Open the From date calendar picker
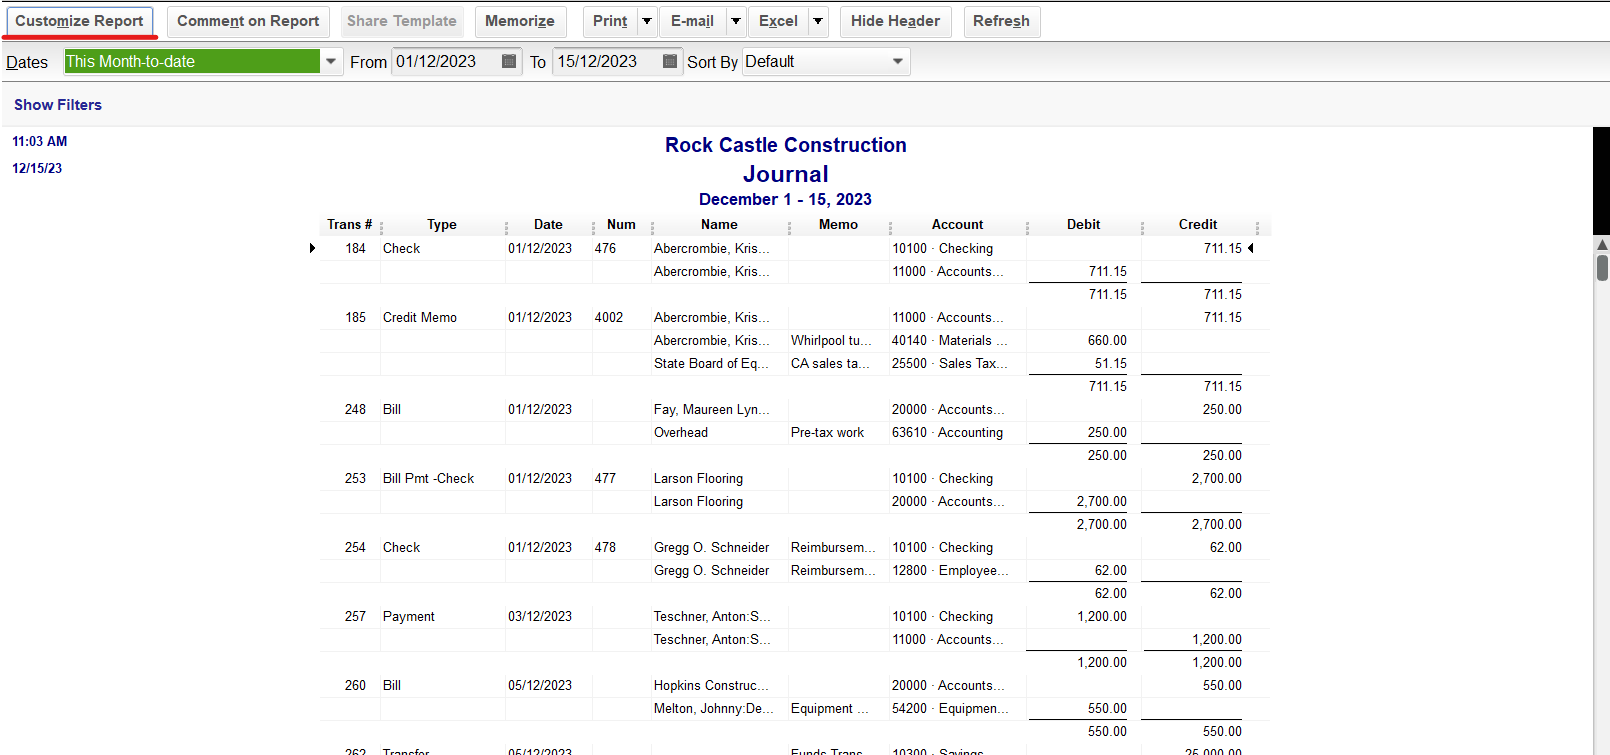 pyautogui.click(x=509, y=62)
